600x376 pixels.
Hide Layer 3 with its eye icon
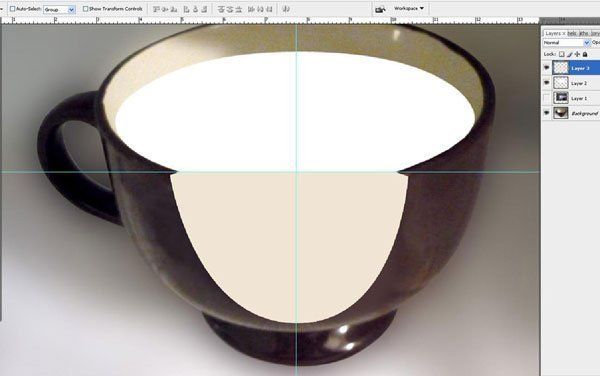tap(546, 68)
